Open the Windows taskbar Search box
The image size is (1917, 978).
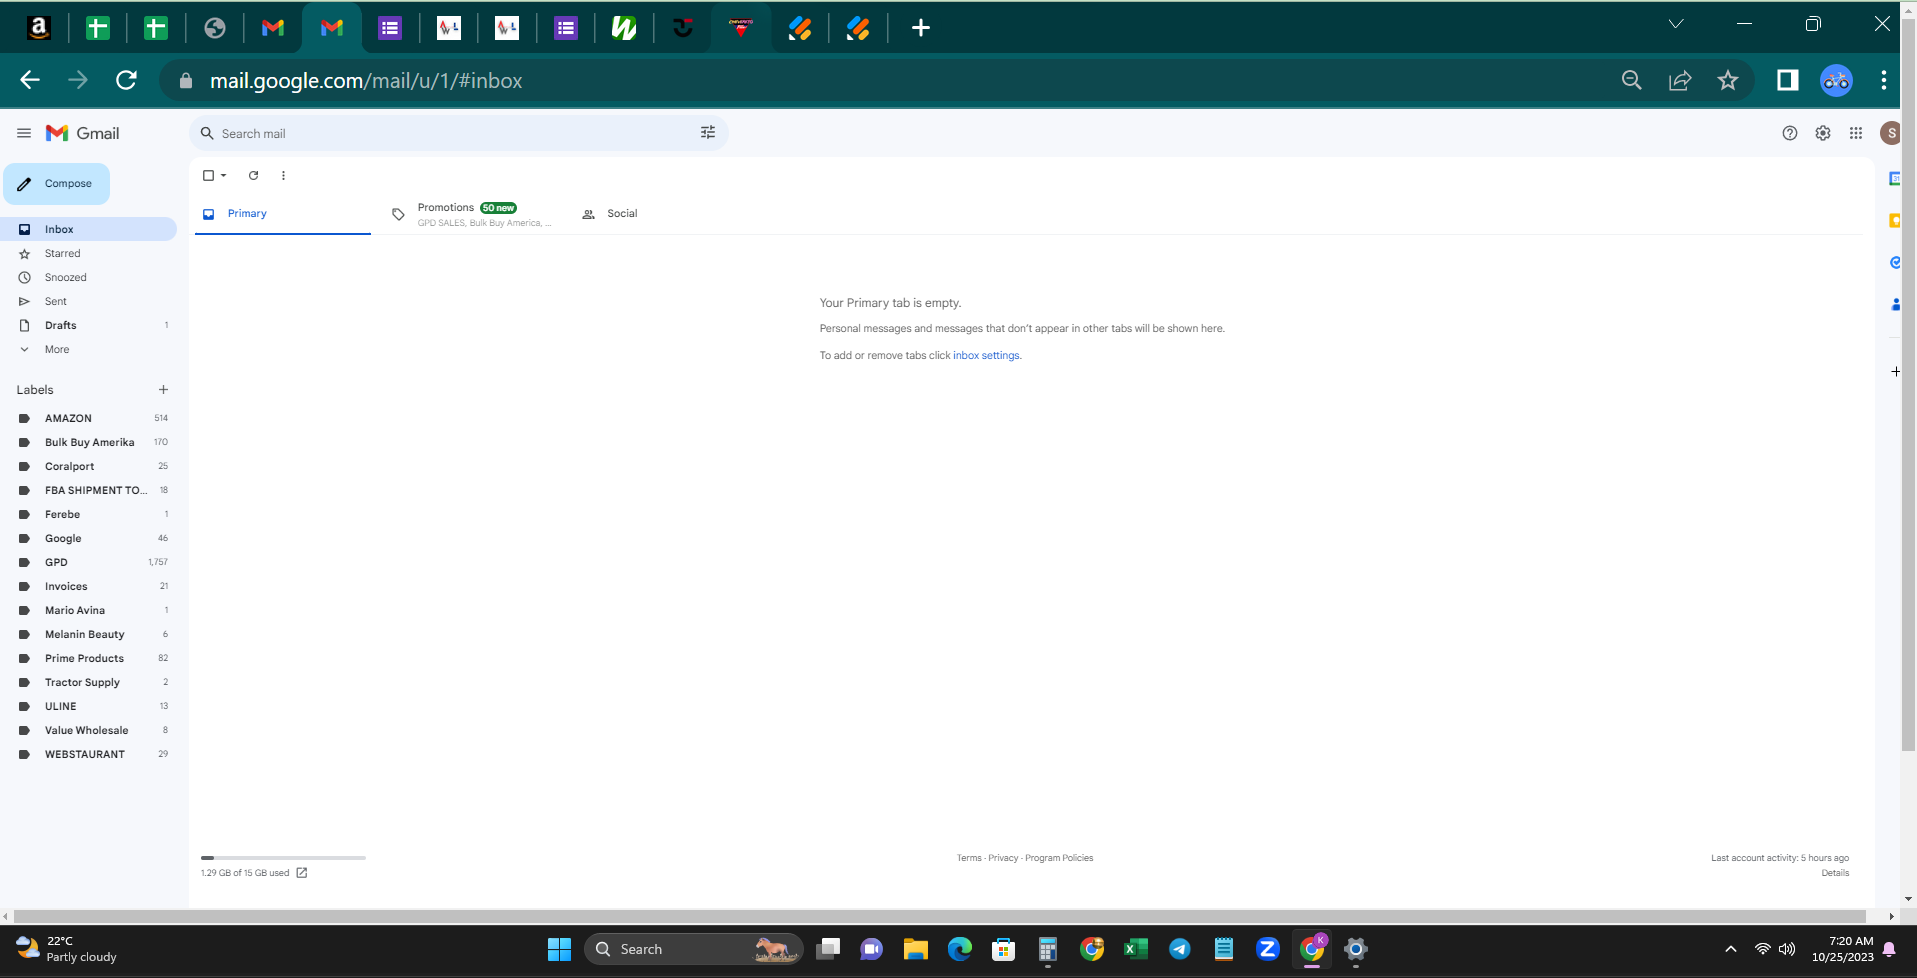693,949
